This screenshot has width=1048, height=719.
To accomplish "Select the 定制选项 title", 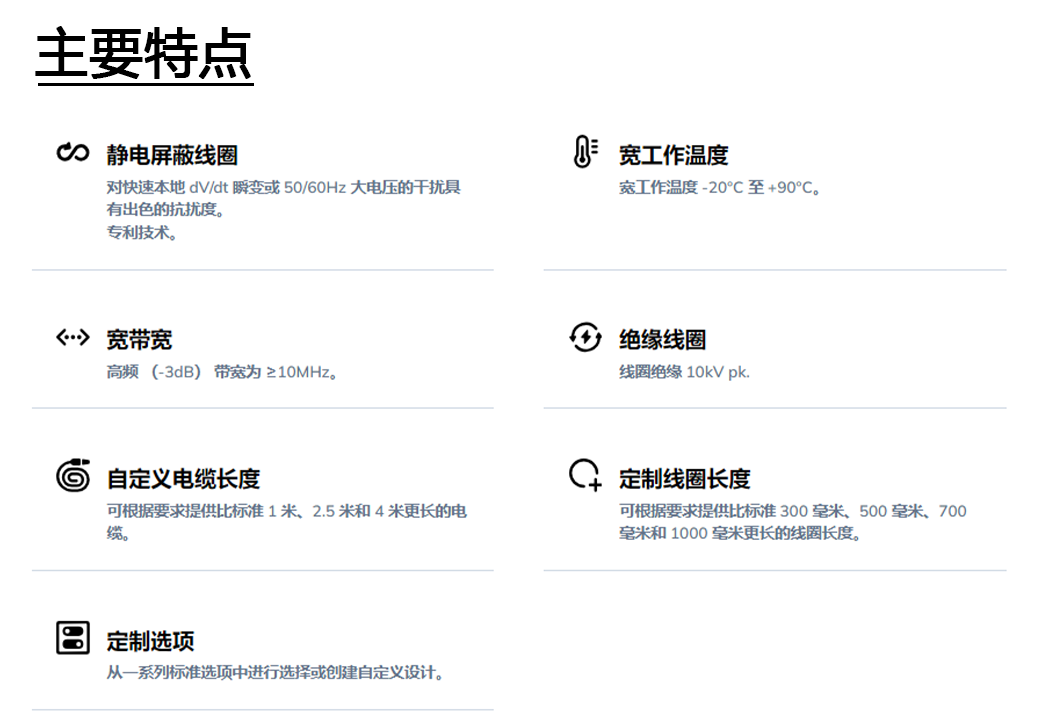I will [x=150, y=641].
